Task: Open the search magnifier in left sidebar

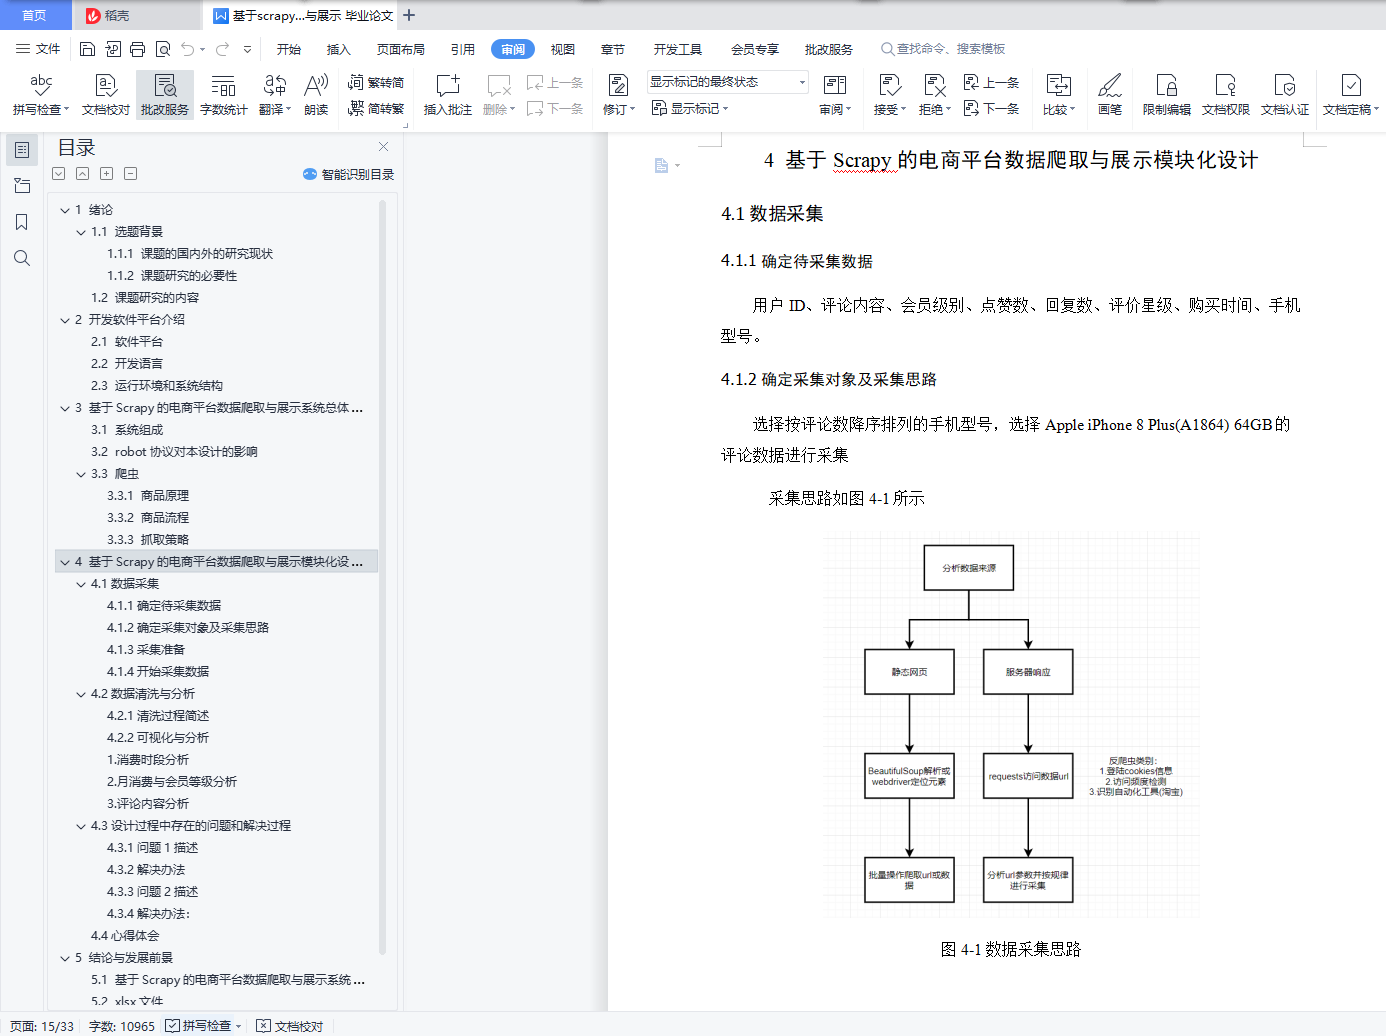Action: pos(22,258)
